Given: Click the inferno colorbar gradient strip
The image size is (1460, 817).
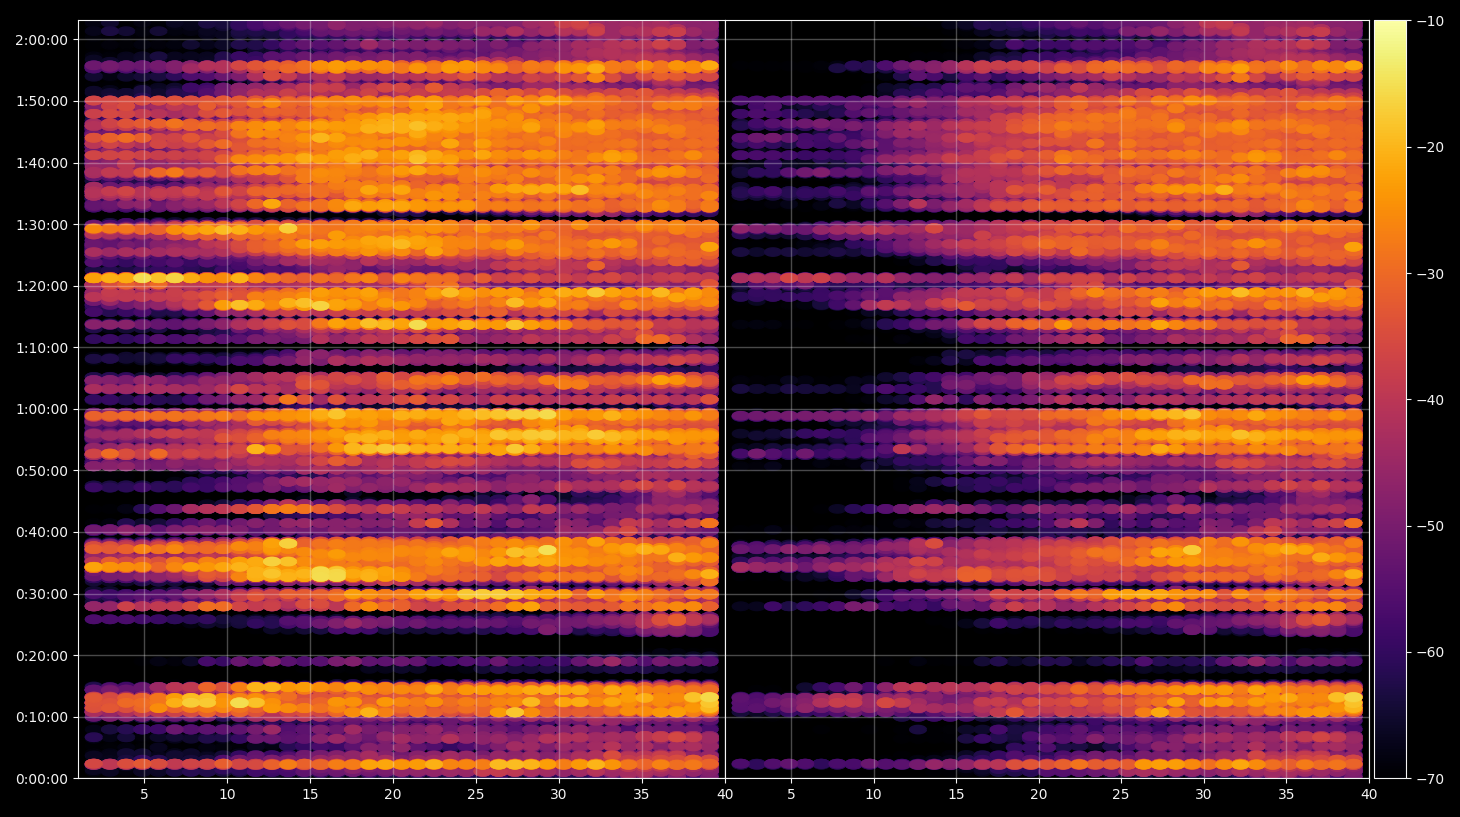Looking at the screenshot, I should [1390, 399].
